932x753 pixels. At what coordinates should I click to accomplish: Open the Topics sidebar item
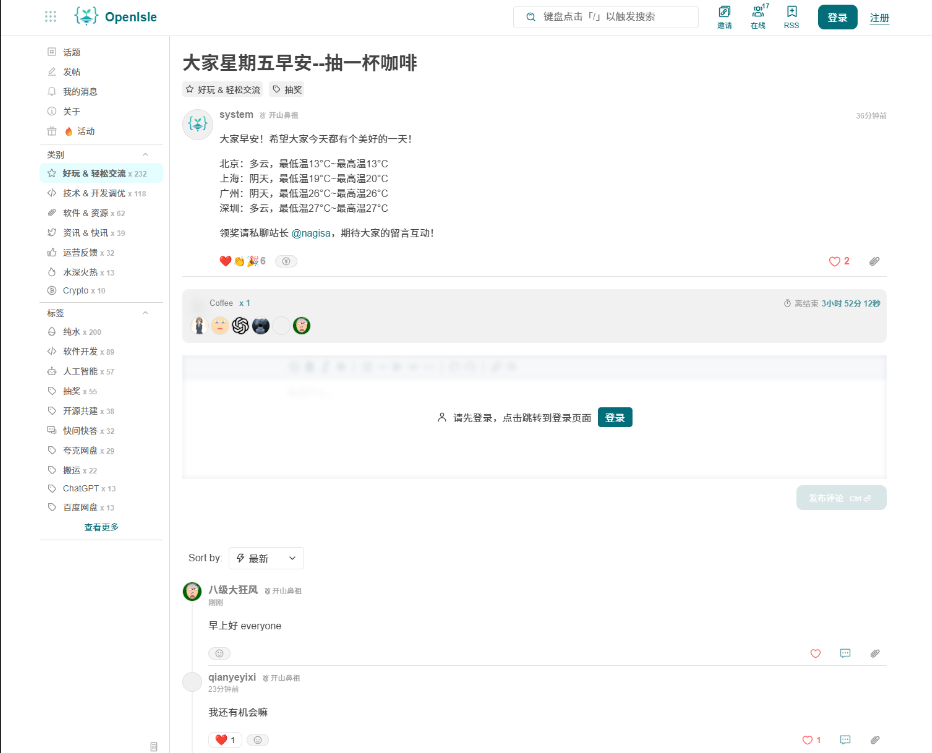[101, 52]
